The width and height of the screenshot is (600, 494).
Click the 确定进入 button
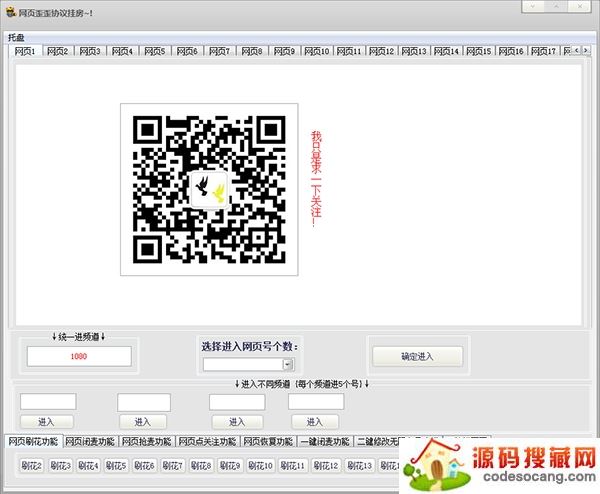point(417,357)
